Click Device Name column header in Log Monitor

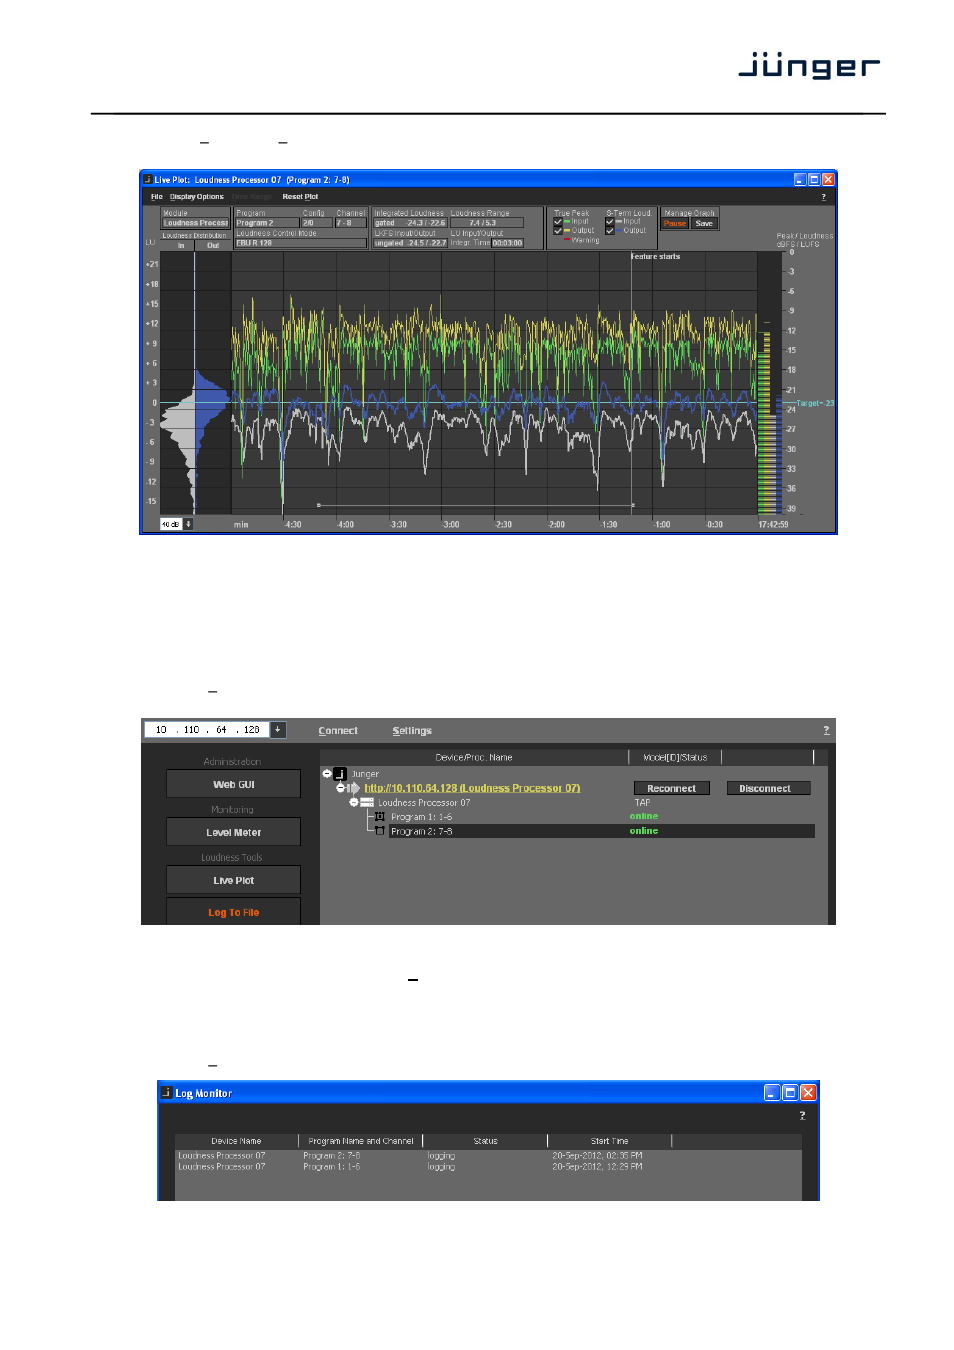coord(236,1141)
